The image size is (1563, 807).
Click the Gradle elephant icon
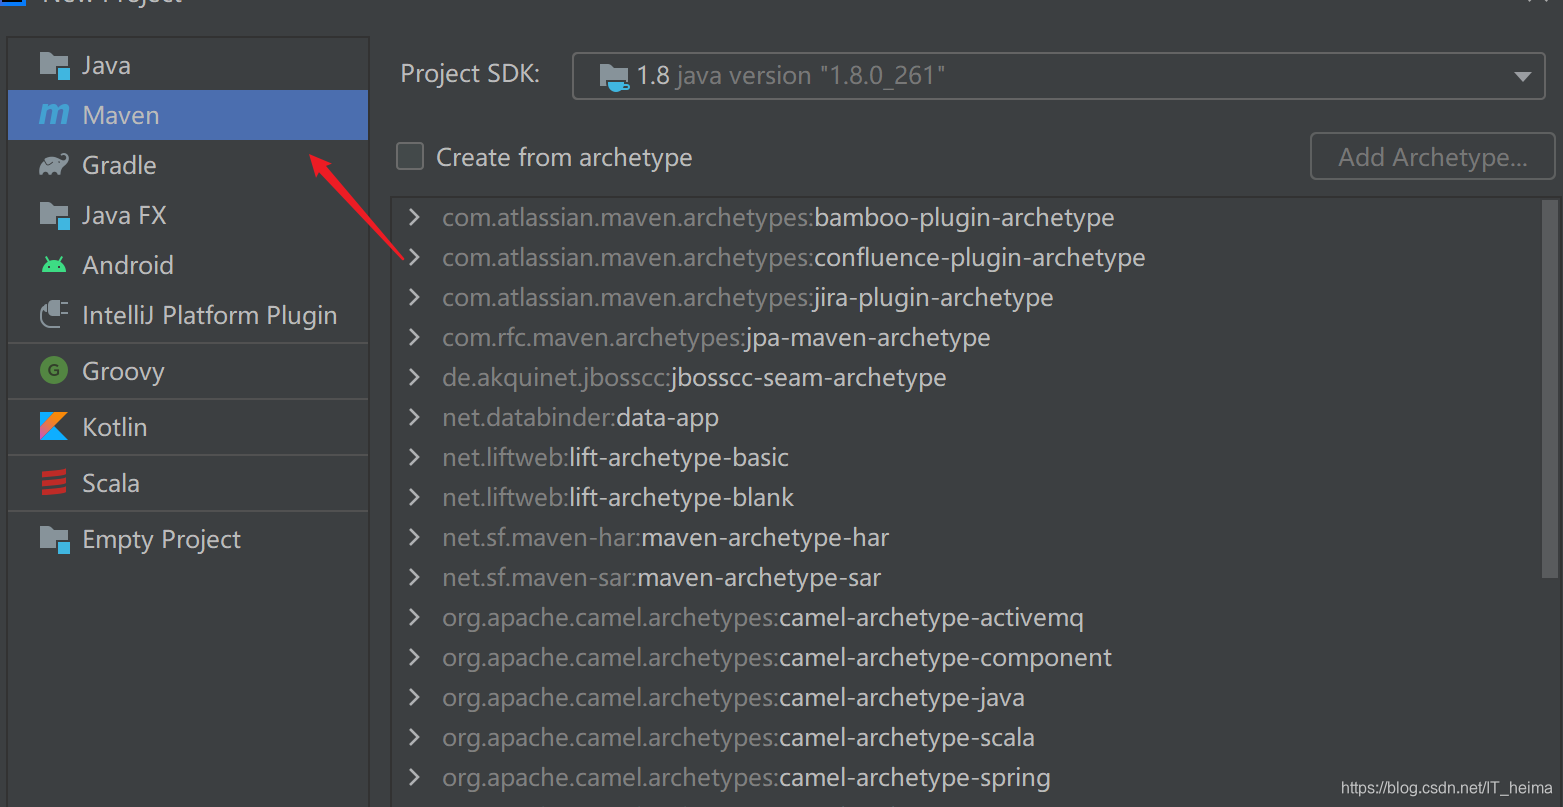(54, 165)
